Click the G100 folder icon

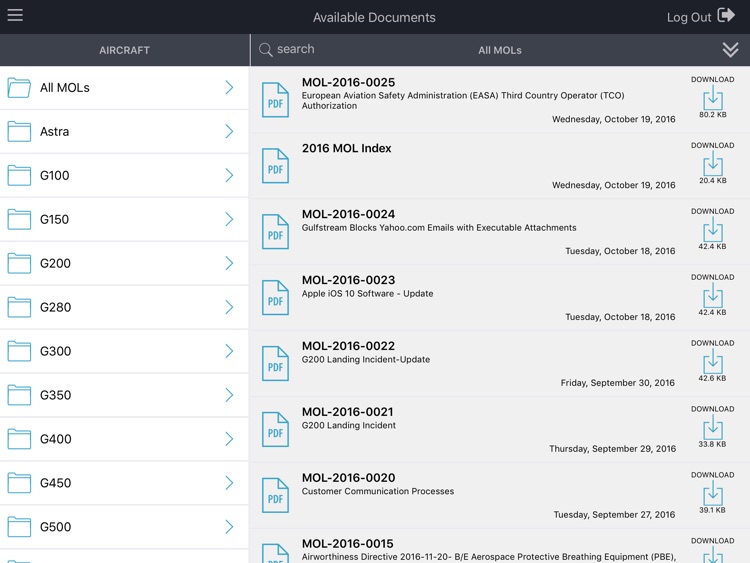tap(19, 176)
